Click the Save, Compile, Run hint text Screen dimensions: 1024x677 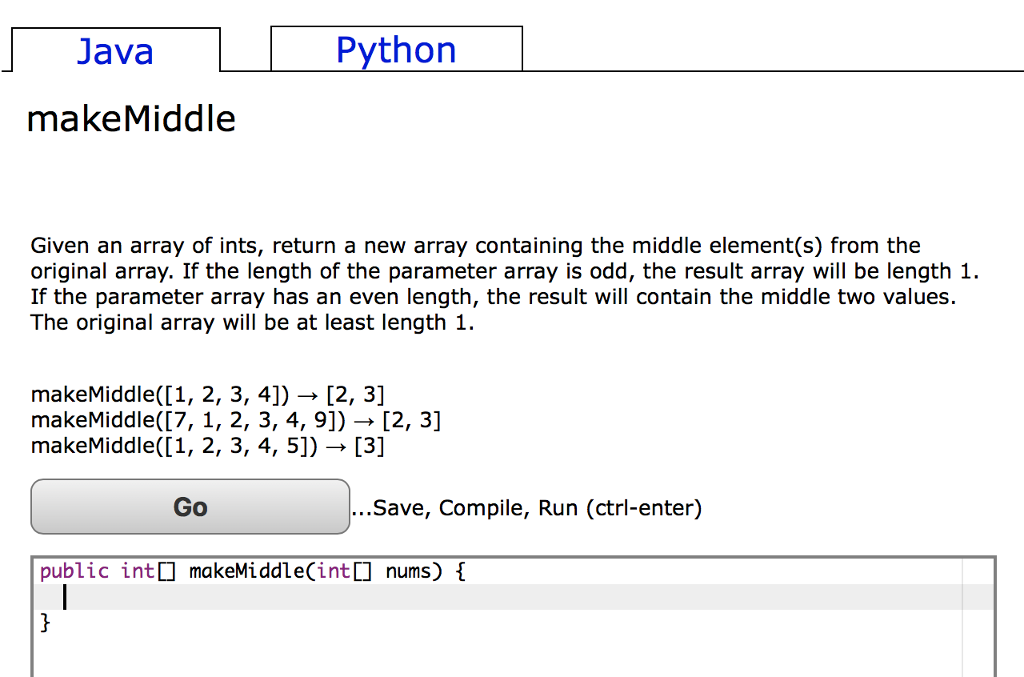527,508
